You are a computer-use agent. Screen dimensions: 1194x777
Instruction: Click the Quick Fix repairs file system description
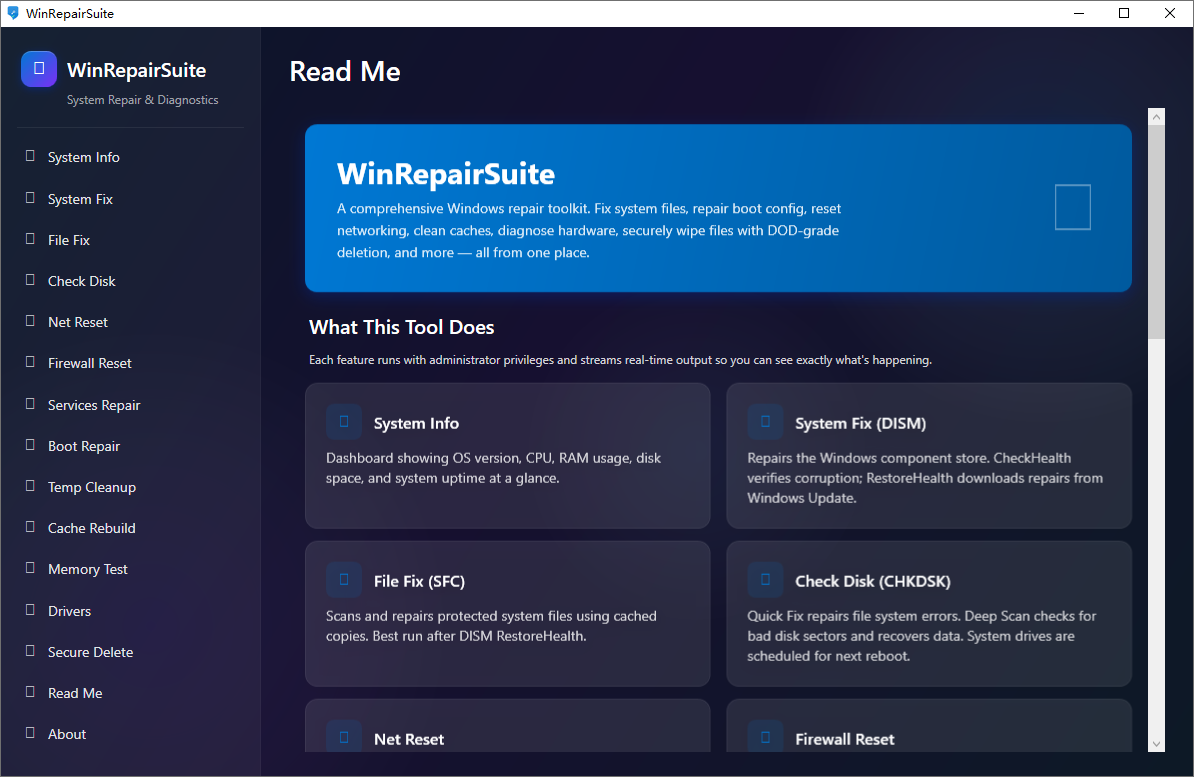click(x=921, y=635)
